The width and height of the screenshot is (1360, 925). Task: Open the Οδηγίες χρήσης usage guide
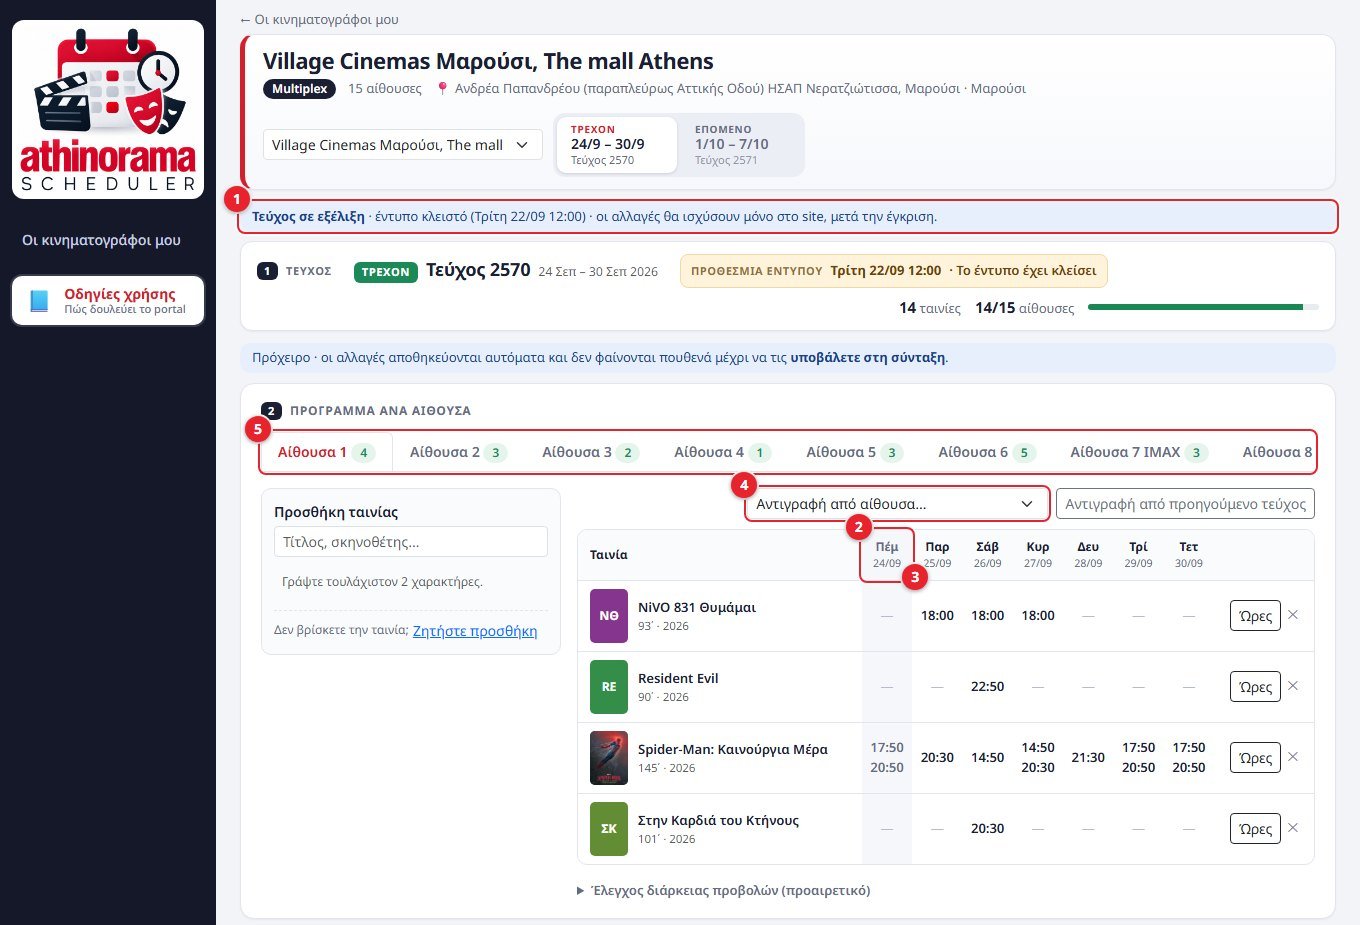click(x=108, y=301)
